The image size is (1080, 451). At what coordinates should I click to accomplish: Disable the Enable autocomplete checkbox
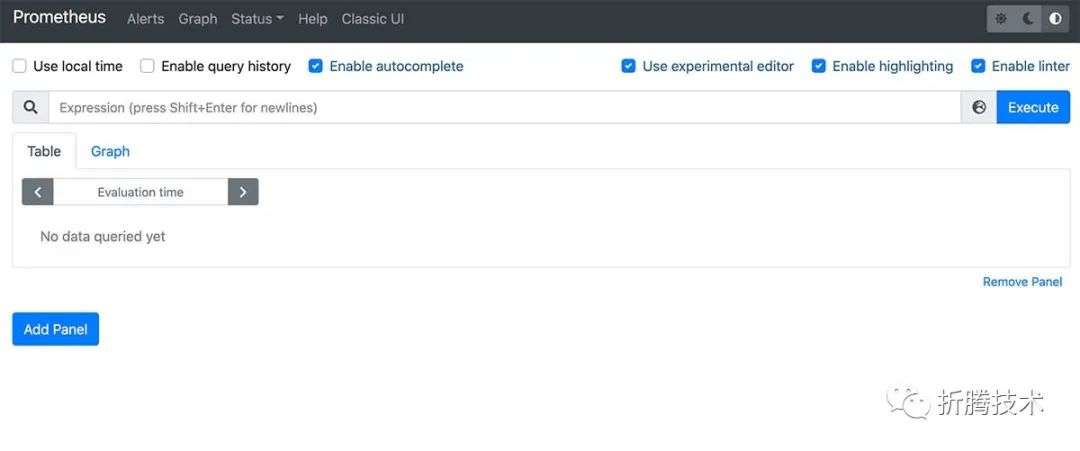click(x=315, y=66)
